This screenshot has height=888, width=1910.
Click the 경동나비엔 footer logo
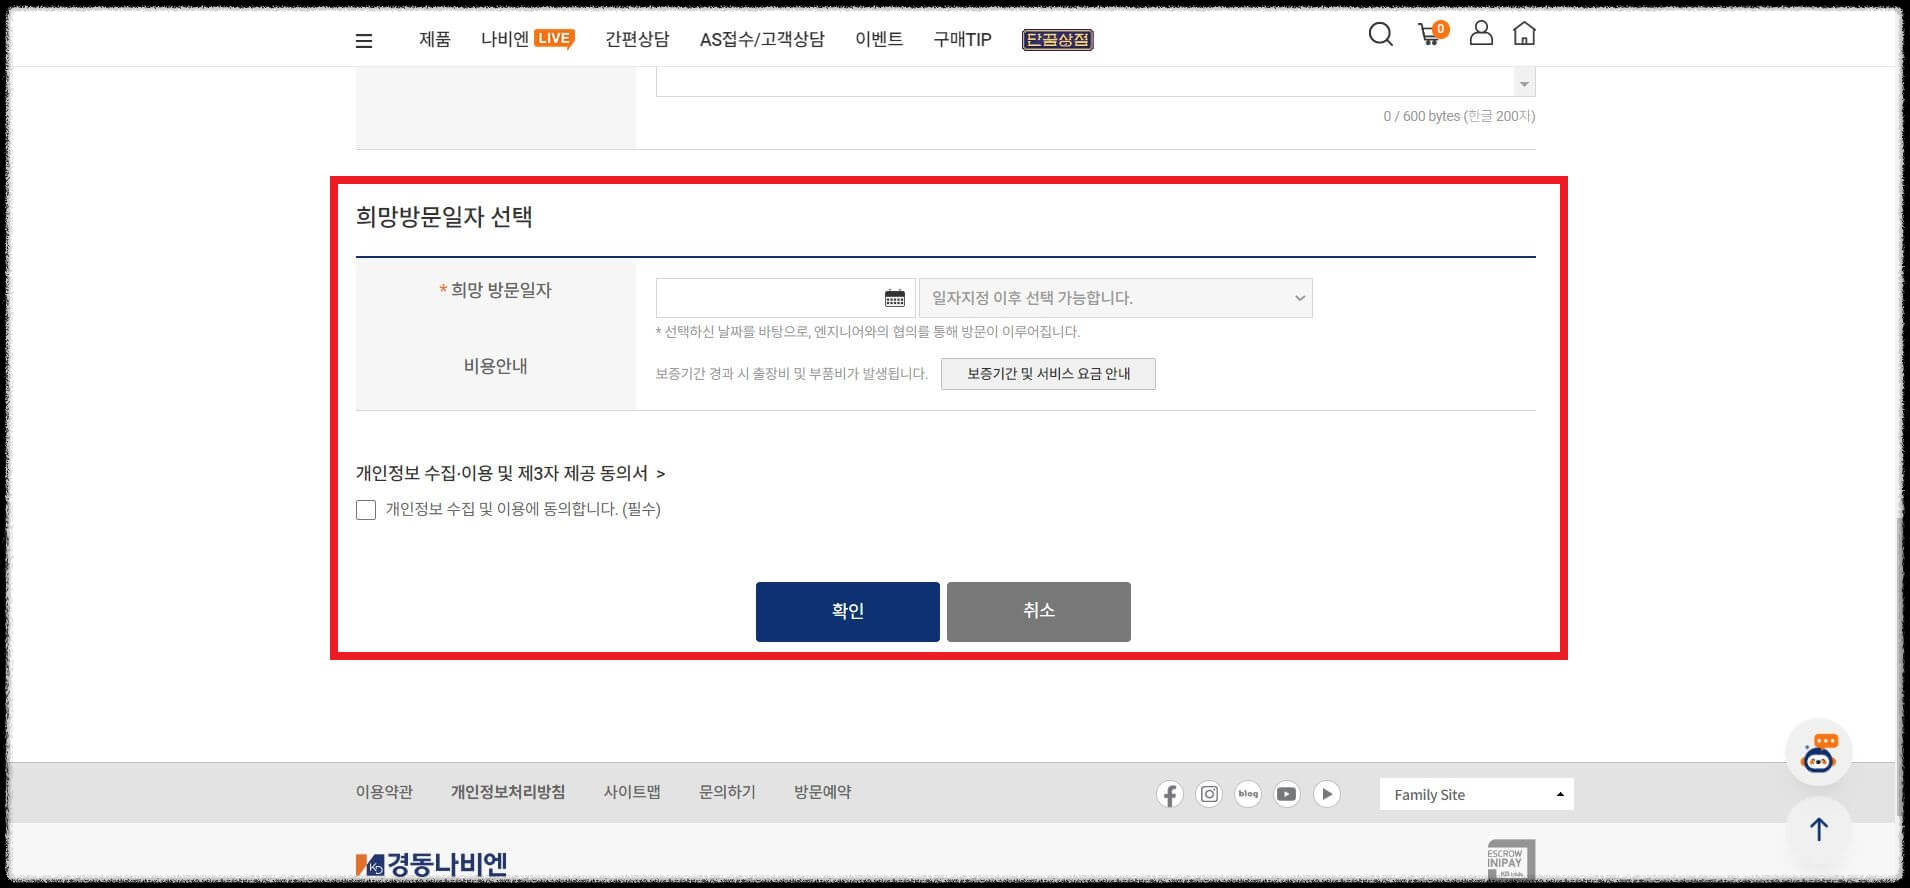[431, 863]
